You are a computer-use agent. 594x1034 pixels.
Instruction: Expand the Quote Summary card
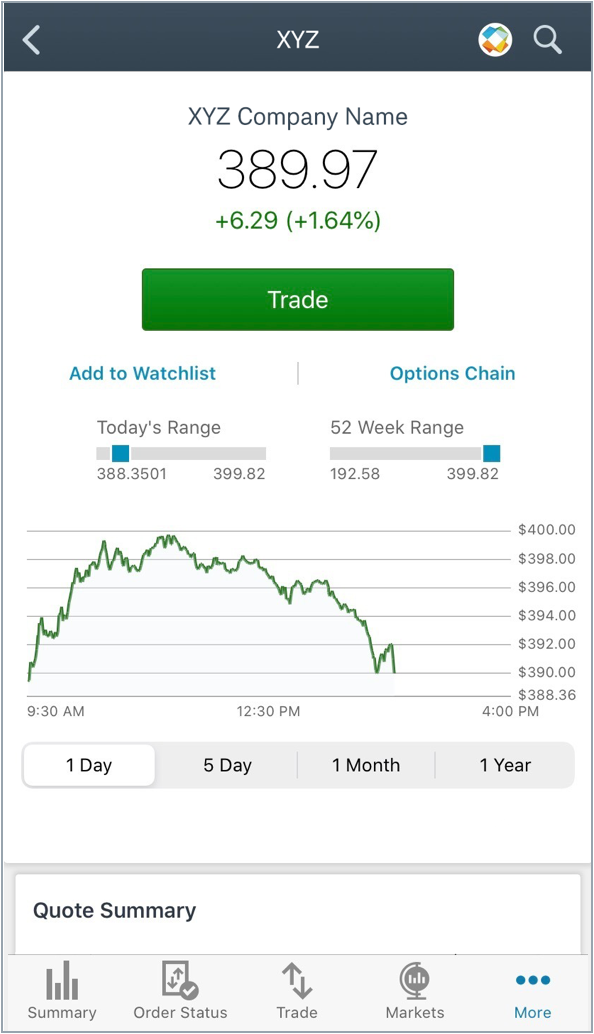(298, 913)
